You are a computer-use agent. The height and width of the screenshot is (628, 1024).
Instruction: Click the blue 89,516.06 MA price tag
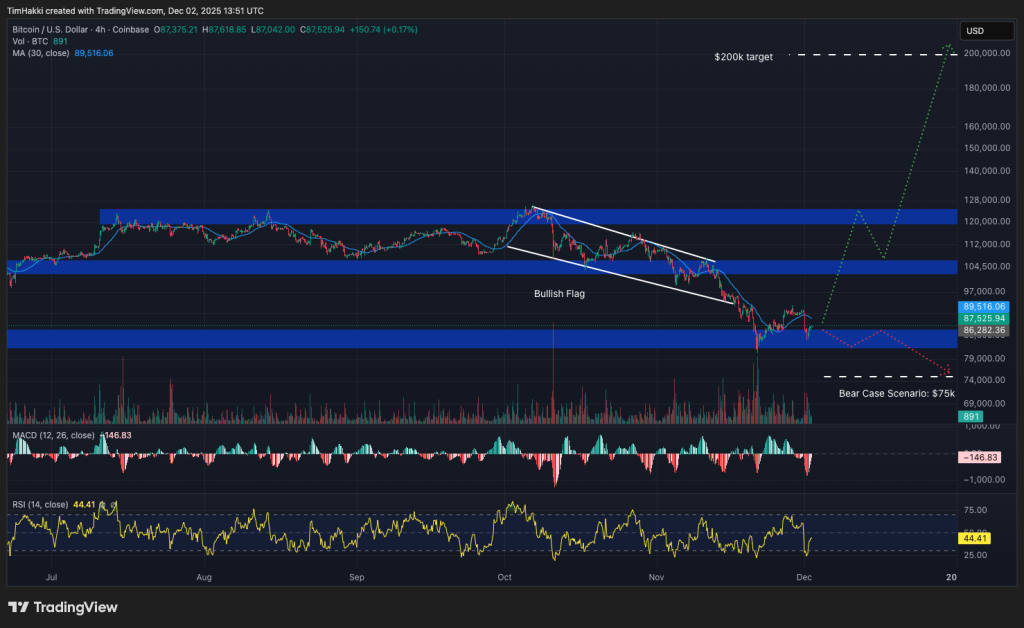point(984,306)
